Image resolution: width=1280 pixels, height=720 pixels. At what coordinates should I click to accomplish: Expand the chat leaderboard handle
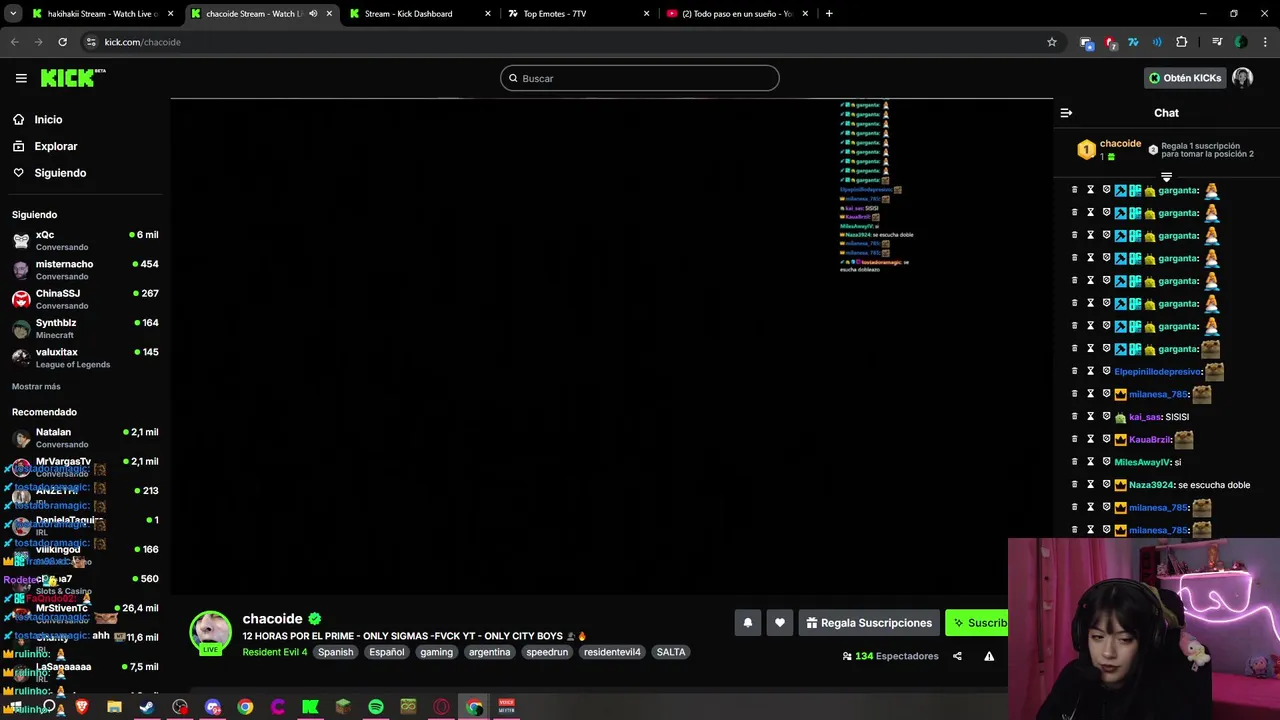1166,177
